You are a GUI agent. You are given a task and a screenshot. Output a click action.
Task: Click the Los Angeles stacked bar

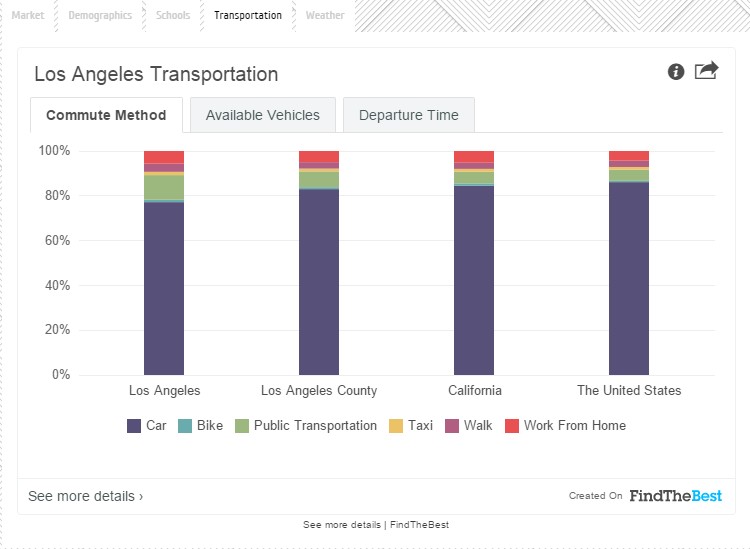click(164, 280)
